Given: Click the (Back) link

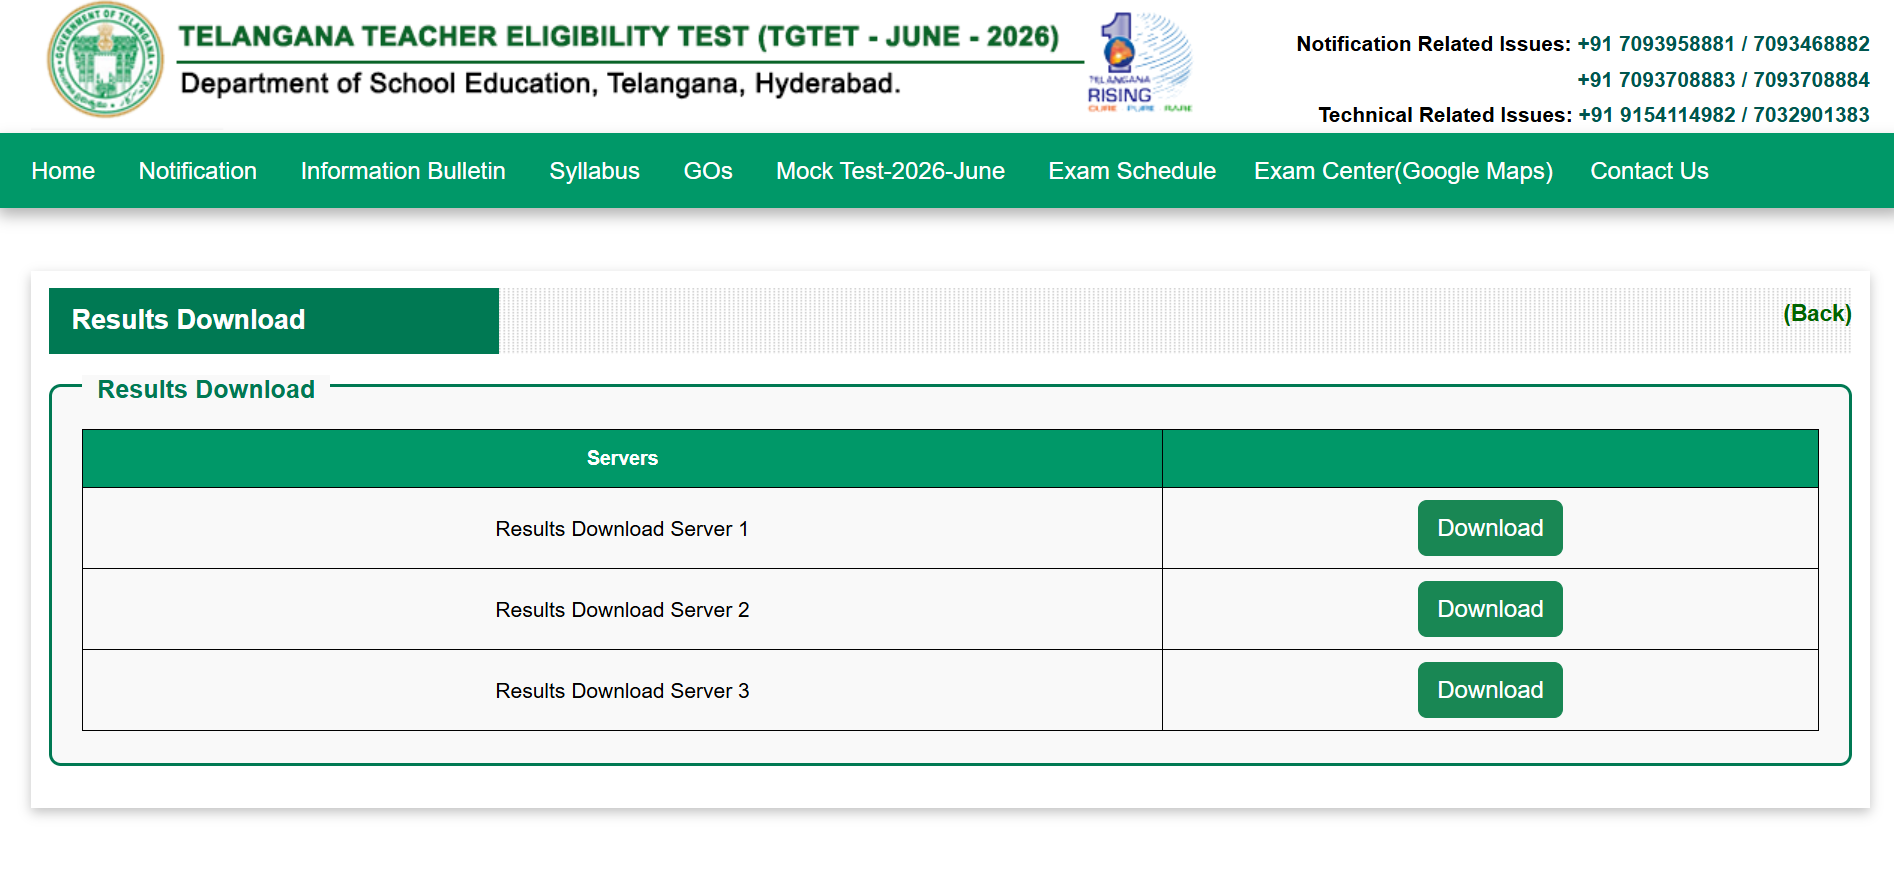Looking at the screenshot, I should click(1817, 314).
